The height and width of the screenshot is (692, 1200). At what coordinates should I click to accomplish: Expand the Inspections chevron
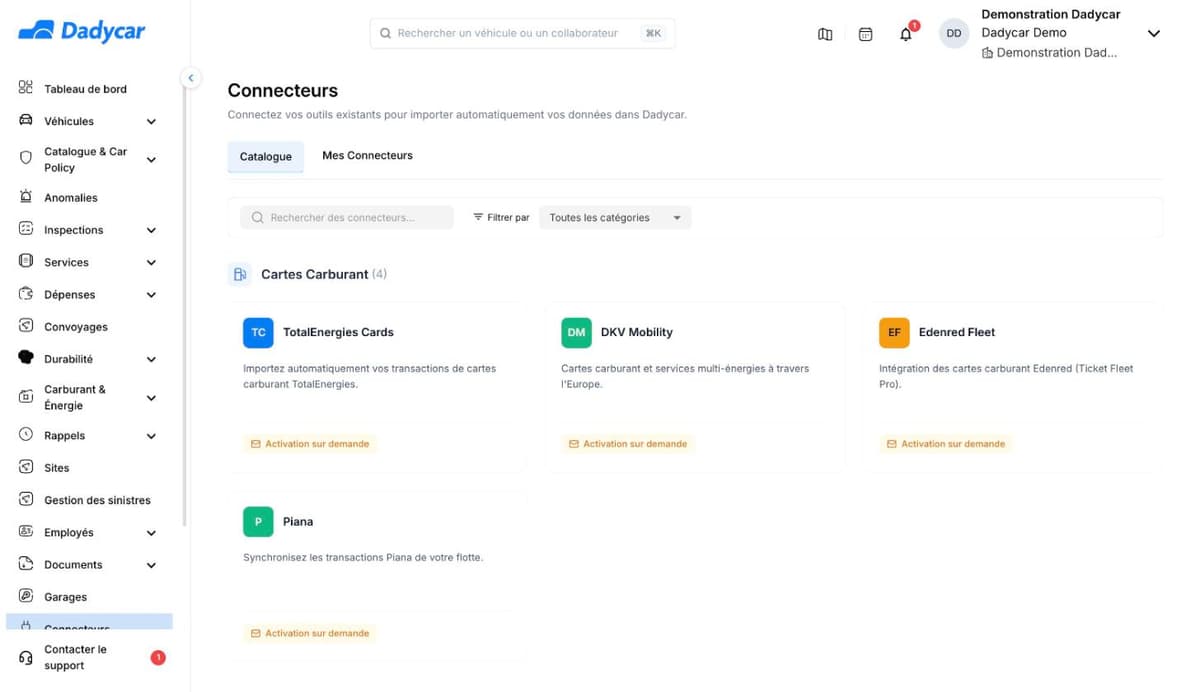point(151,230)
